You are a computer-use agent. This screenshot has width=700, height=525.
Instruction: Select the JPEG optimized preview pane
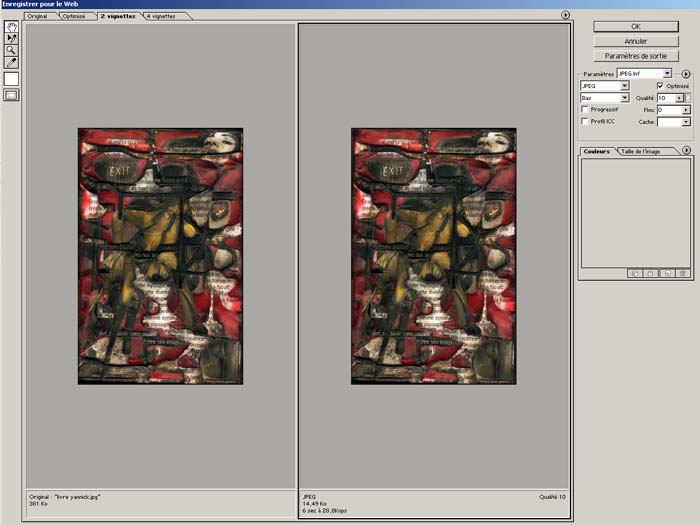[x=434, y=256]
